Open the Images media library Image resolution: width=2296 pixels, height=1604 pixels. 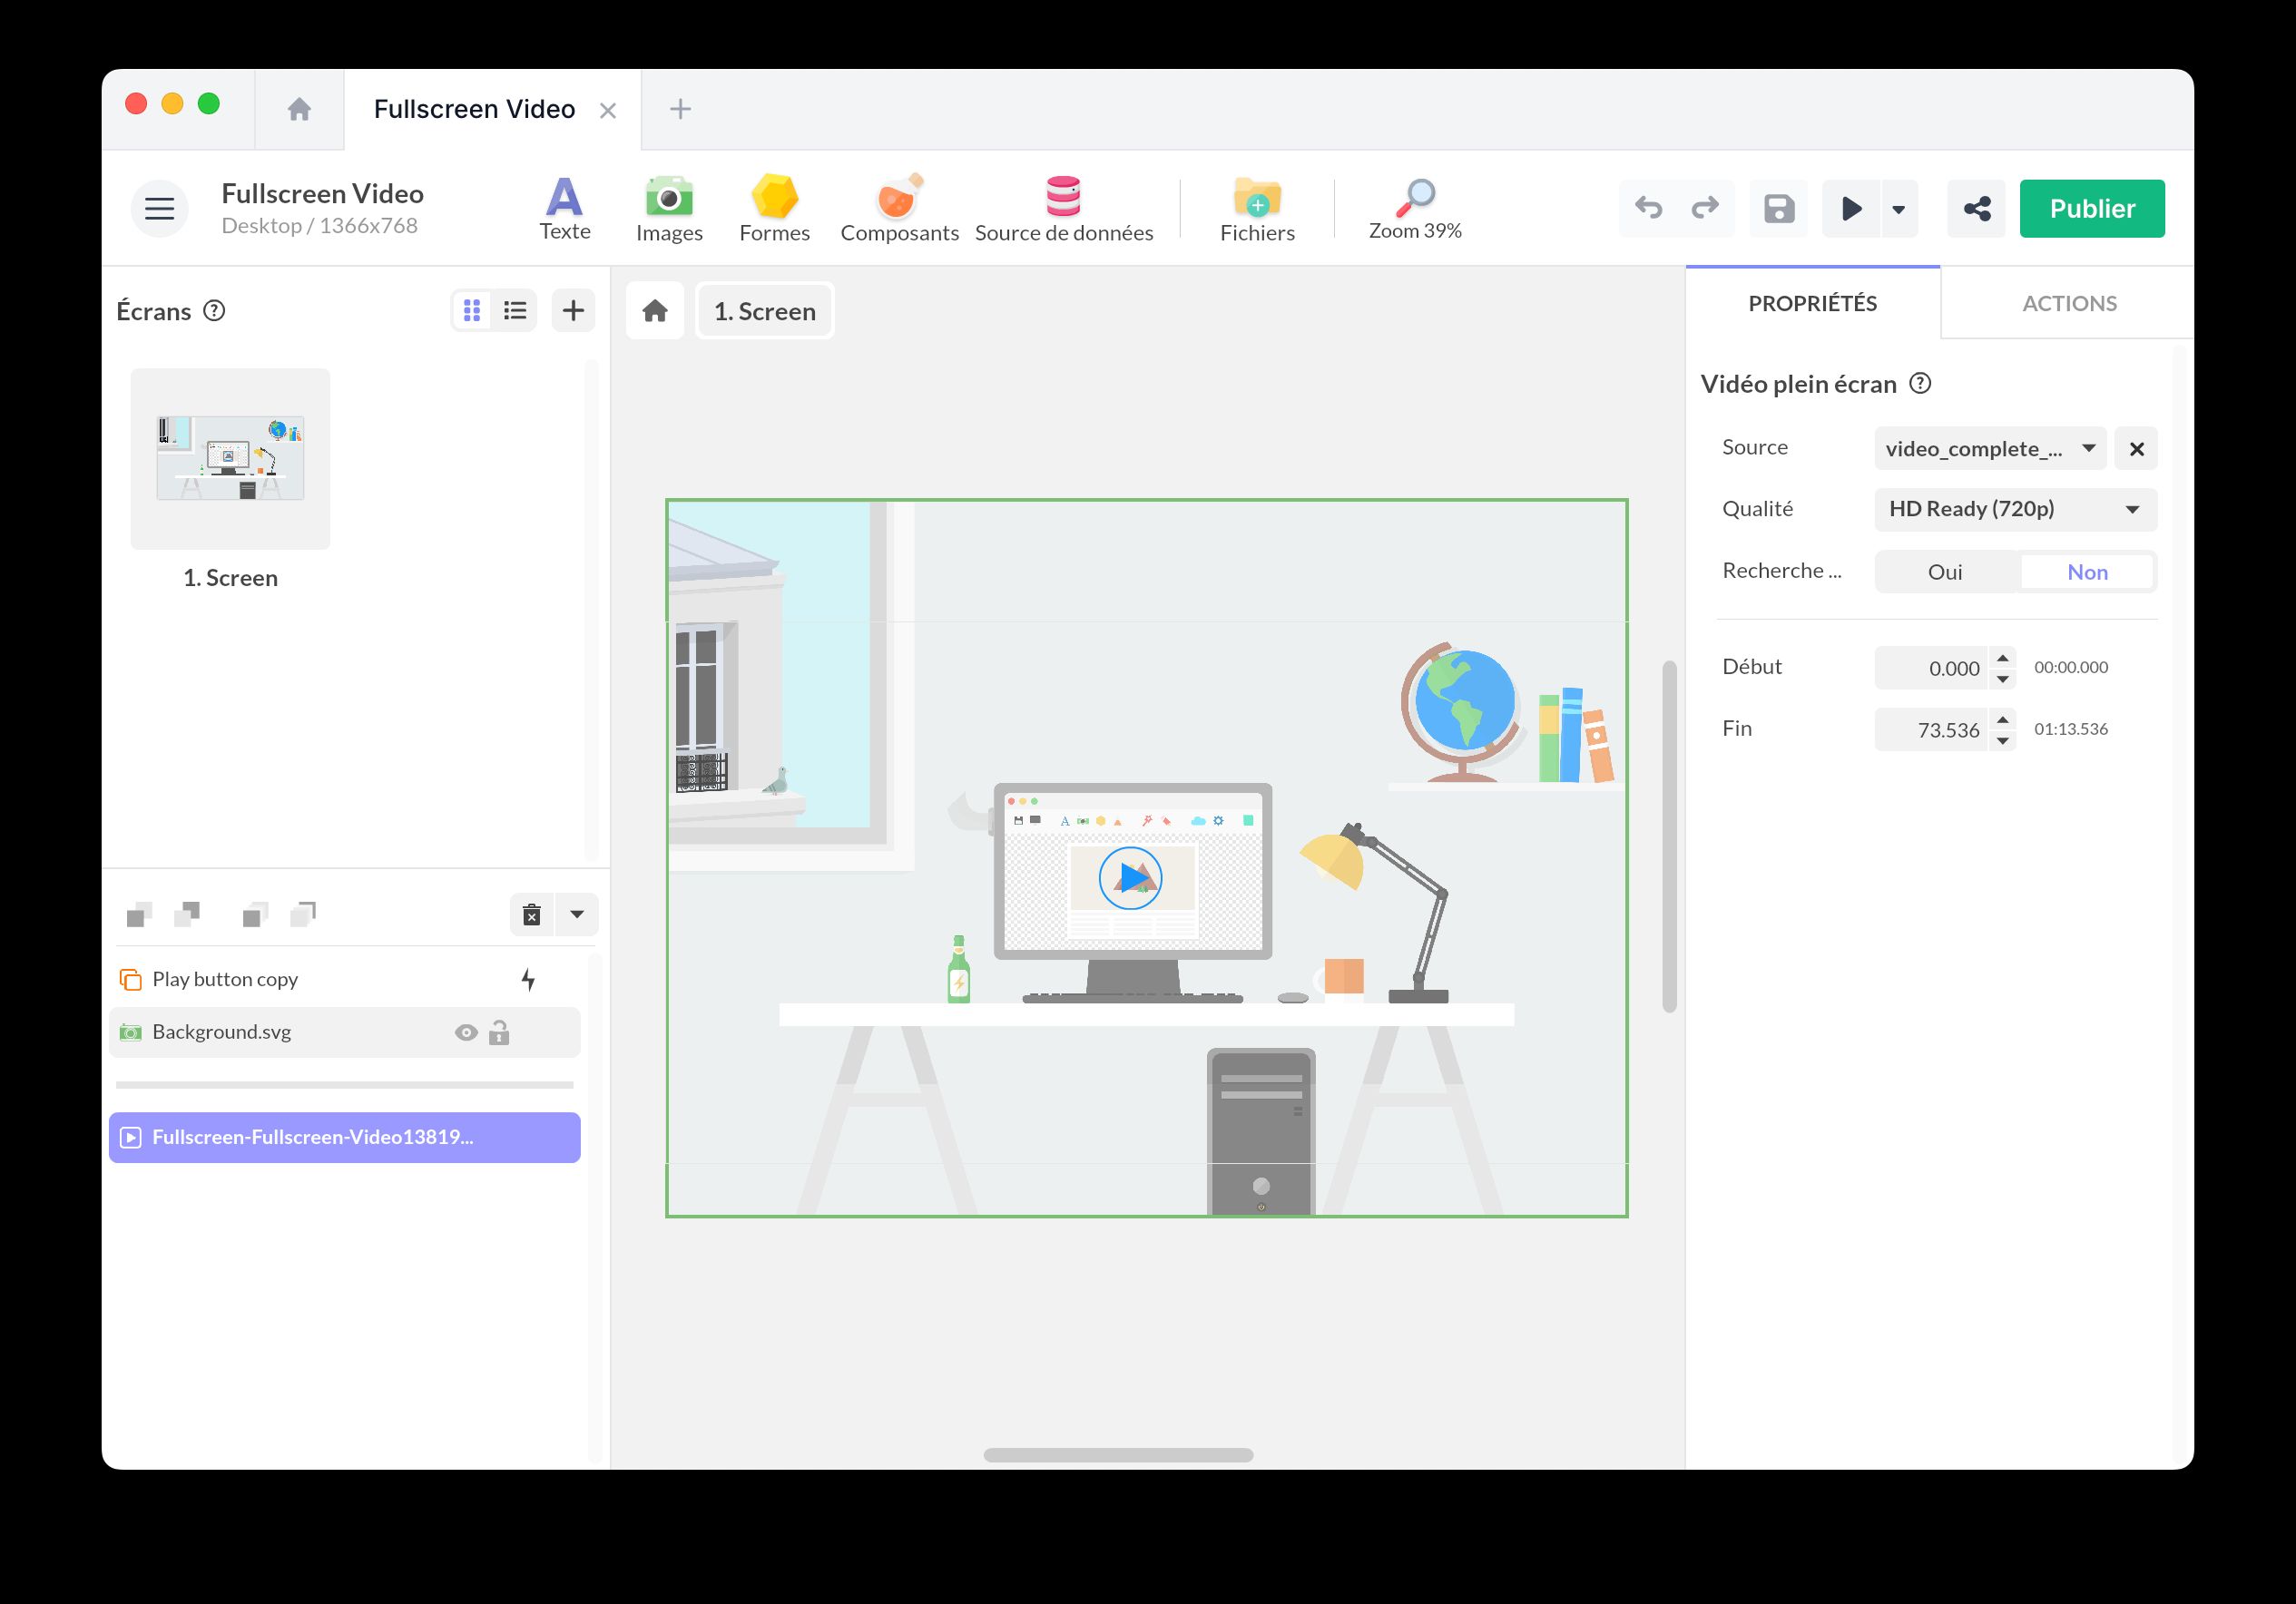[x=668, y=207]
